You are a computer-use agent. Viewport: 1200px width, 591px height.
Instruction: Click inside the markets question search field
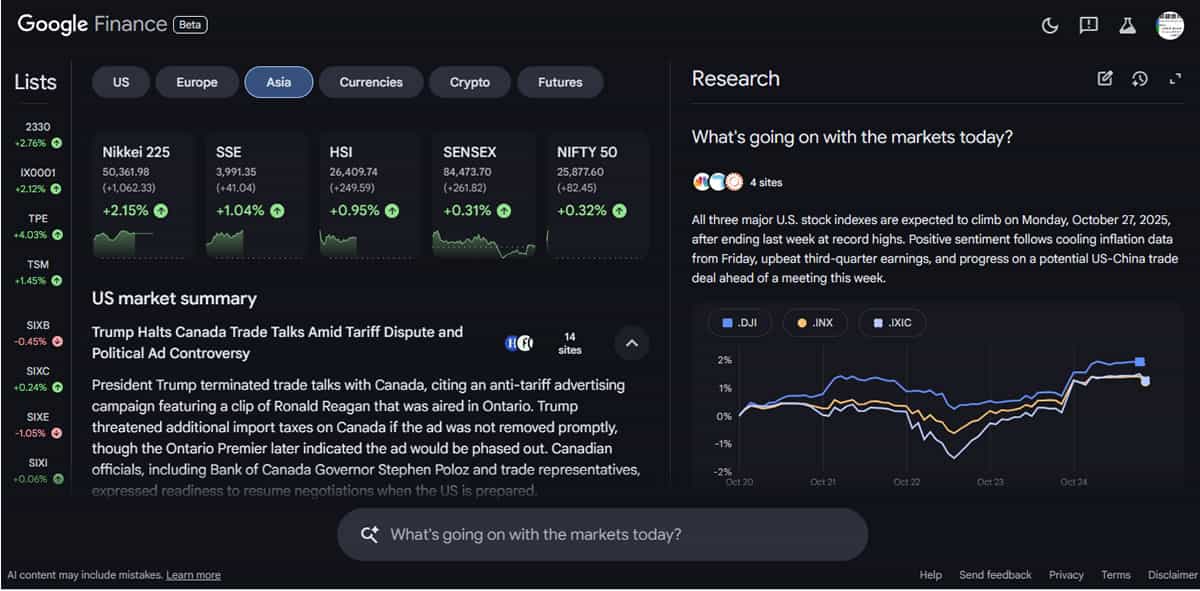600,536
